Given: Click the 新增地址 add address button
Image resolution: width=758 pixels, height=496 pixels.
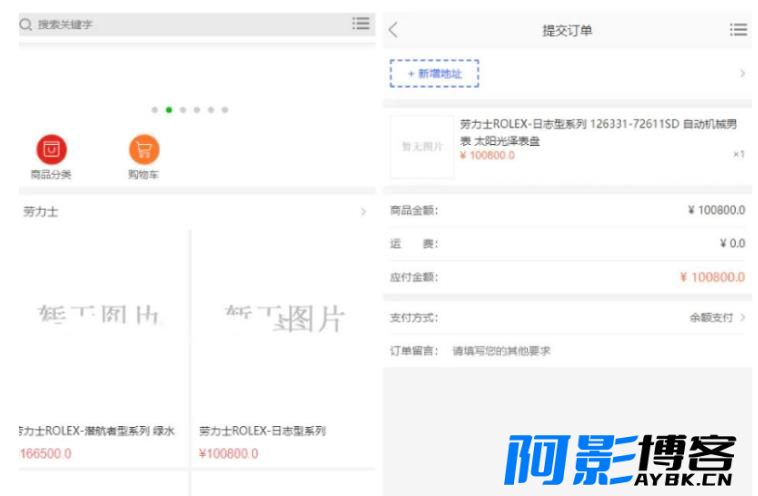Looking at the screenshot, I should 434,73.
